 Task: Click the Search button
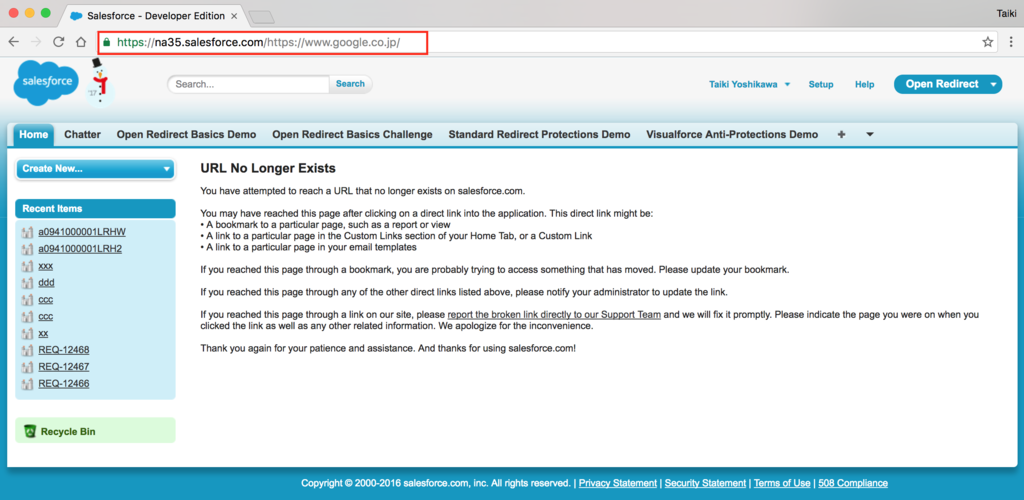tap(350, 84)
